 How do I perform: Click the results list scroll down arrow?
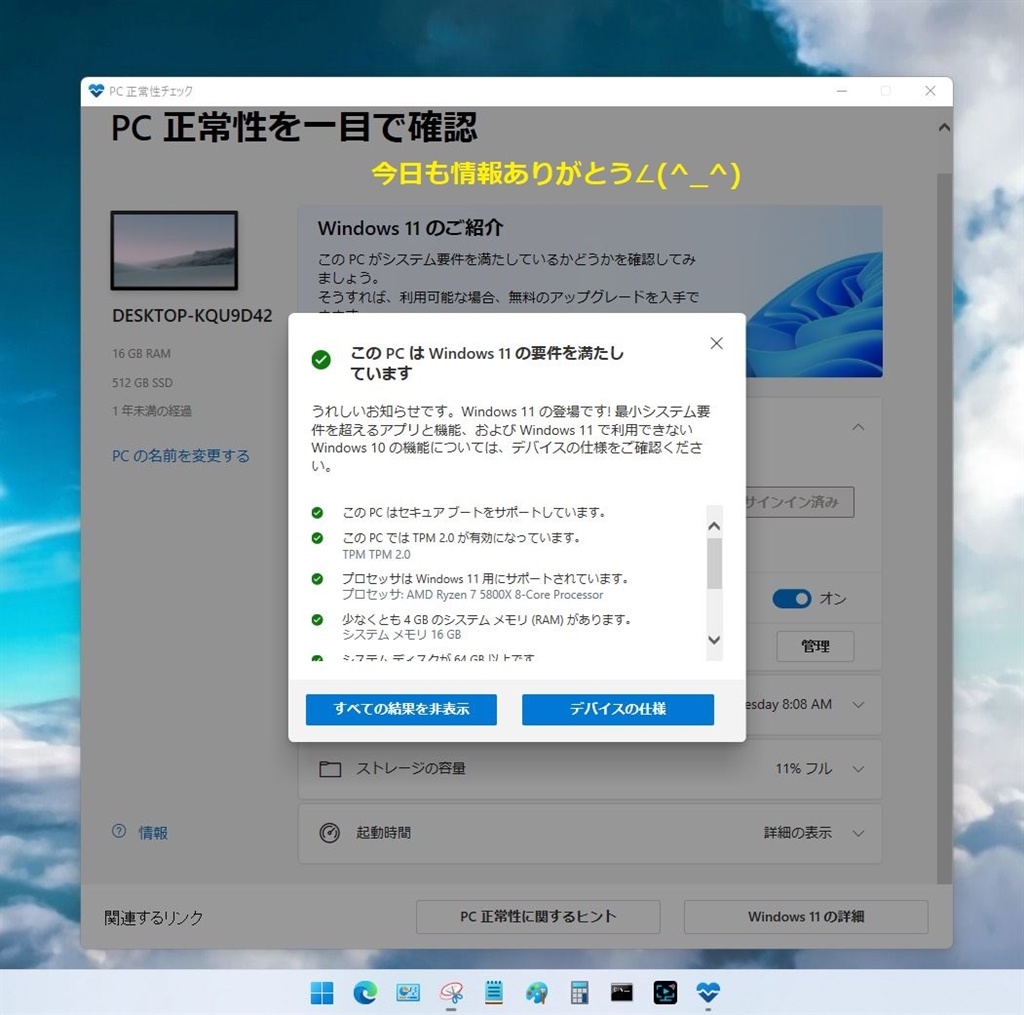tap(714, 640)
